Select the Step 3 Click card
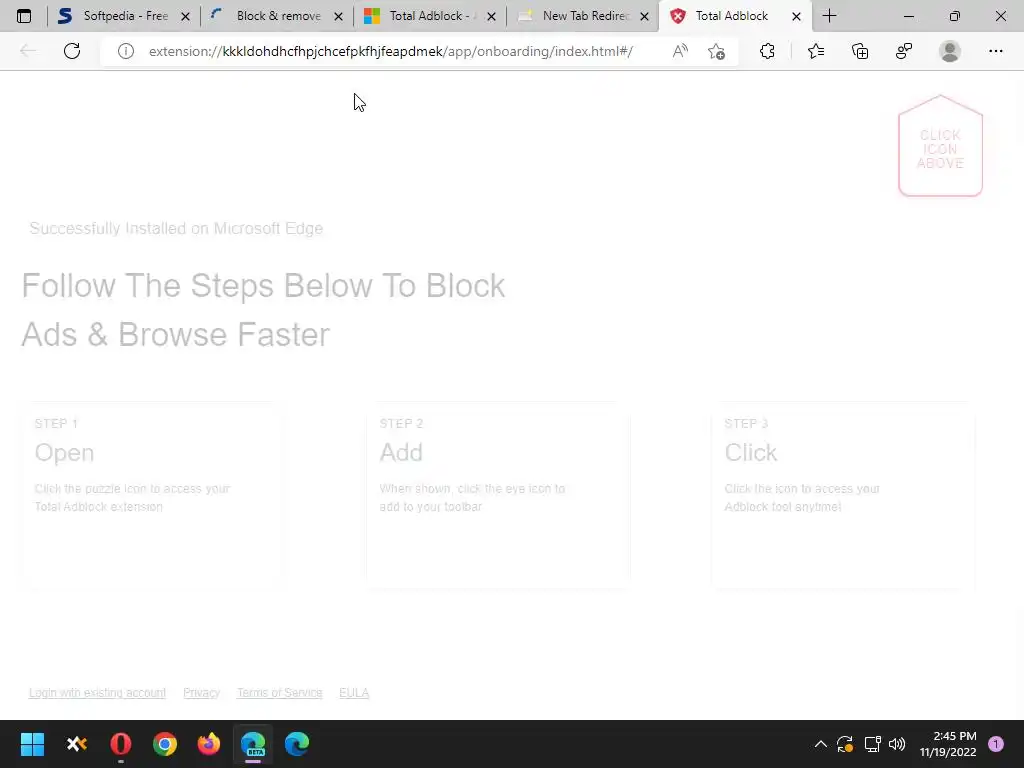This screenshot has width=1024, height=768. (843, 495)
